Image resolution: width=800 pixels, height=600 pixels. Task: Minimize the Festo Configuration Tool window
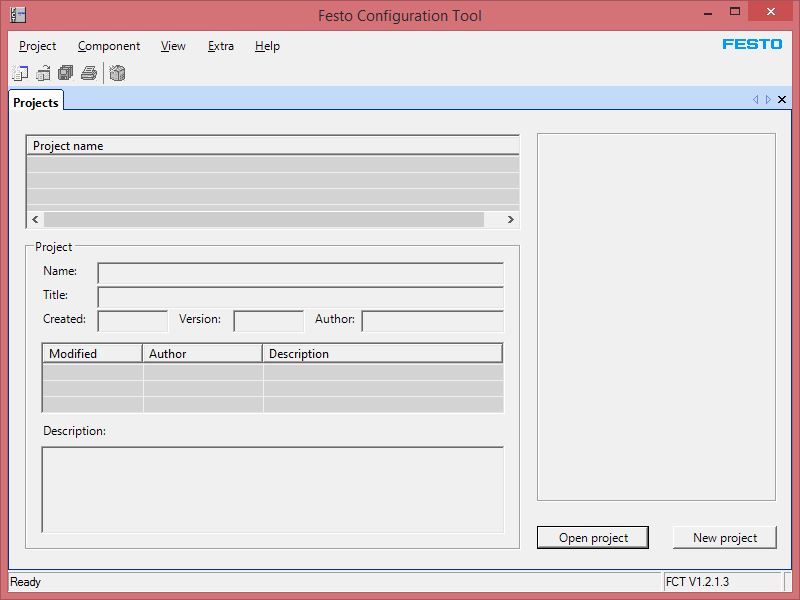[x=708, y=13]
